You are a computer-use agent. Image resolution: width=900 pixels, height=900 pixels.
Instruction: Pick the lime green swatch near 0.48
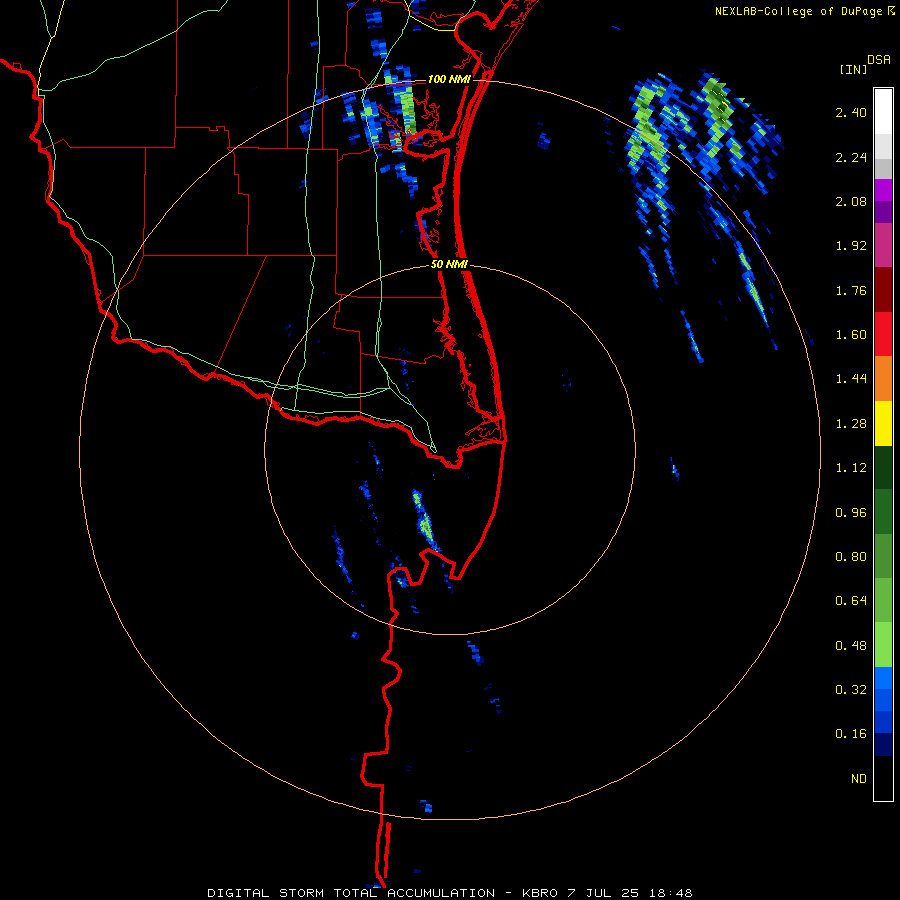tap(883, 645)
